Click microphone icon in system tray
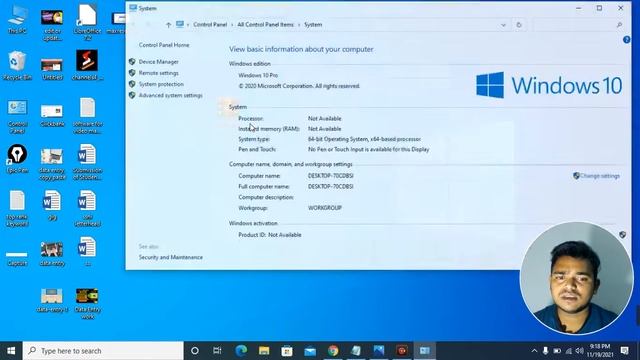Screen dimensions: 640x360 click(x=545, y=351)
